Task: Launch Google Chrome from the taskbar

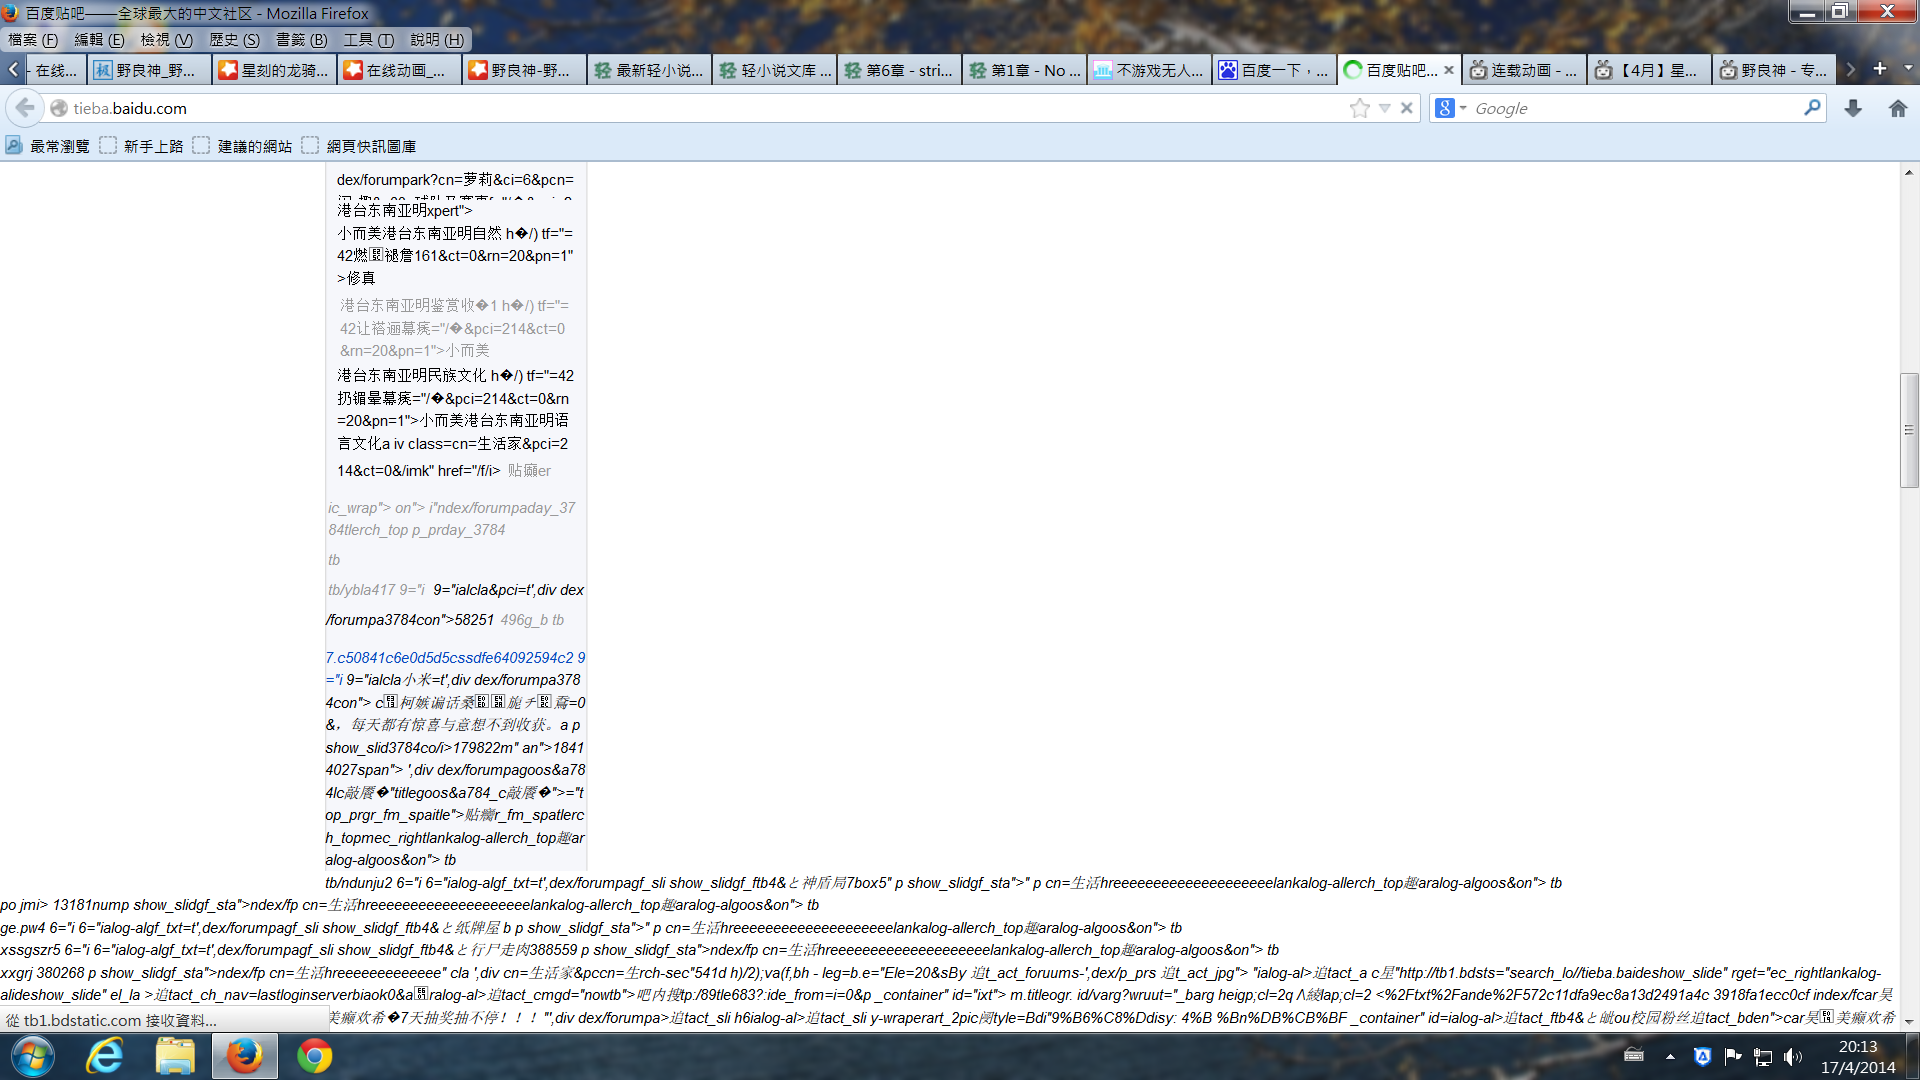Action: click(315, 1056)
